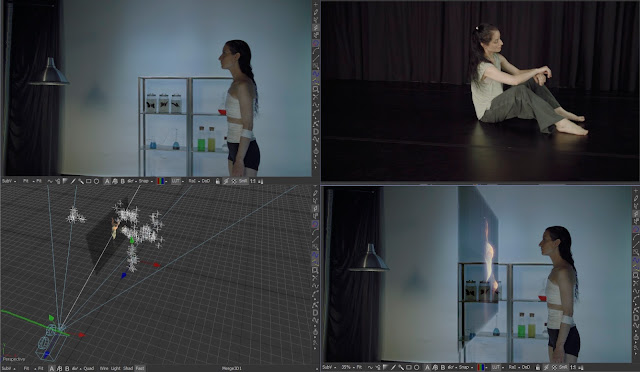
Task: Click blue Z-axis handle on particle transform gizmo
Action: click(x=123, y=276)
